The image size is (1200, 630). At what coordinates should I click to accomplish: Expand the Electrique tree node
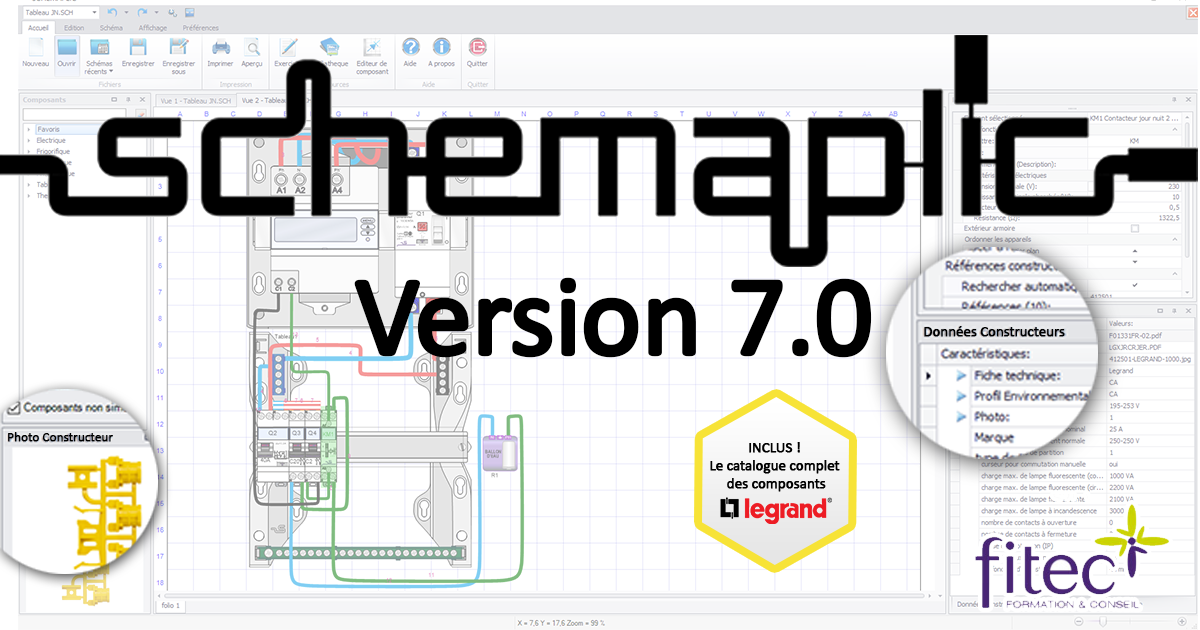click(30, 141)
